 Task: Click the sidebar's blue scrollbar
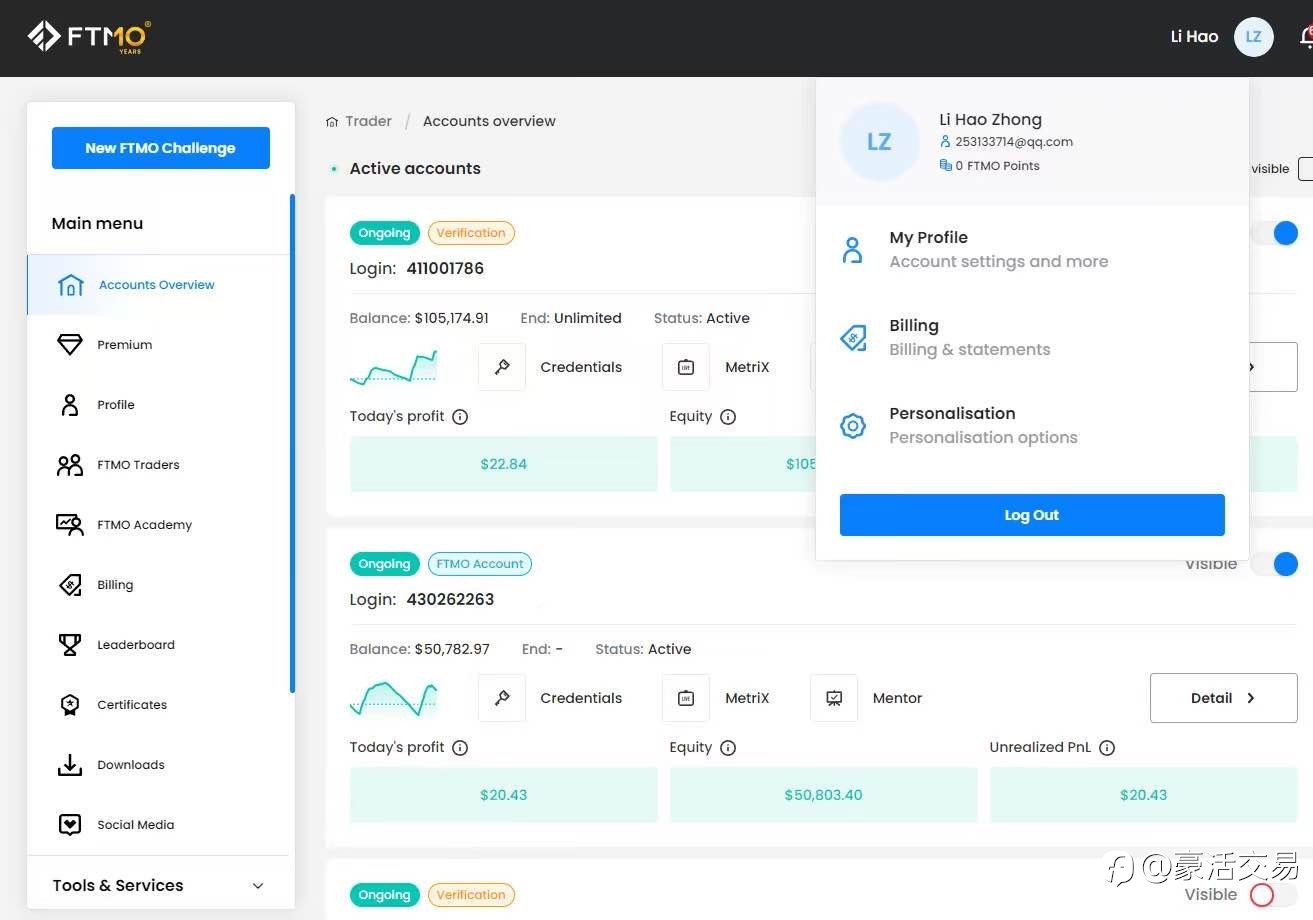tap(292, 443)
